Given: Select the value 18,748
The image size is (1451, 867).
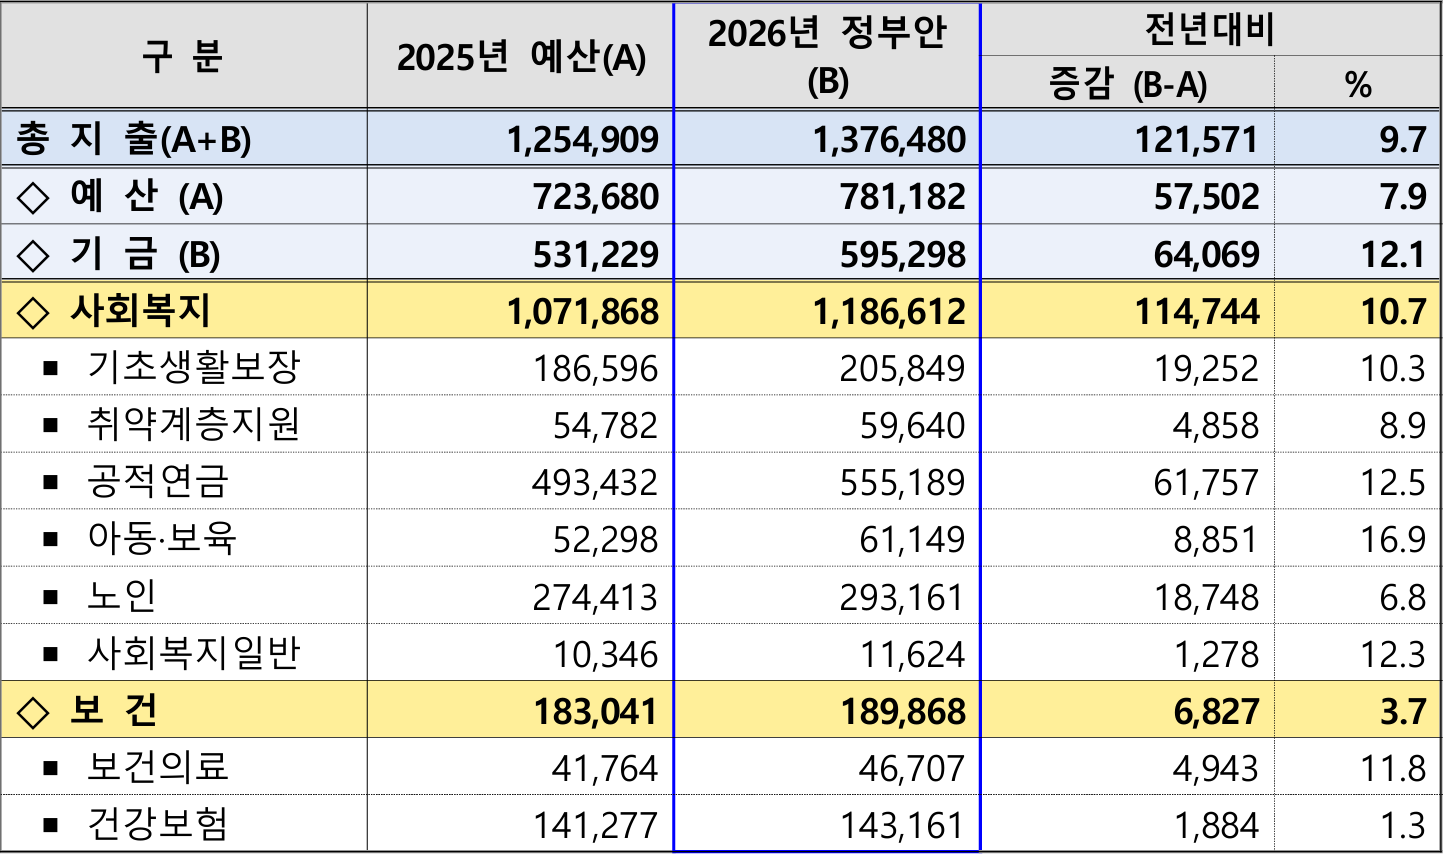Looking at the screenshot, I should (1207, 598).
